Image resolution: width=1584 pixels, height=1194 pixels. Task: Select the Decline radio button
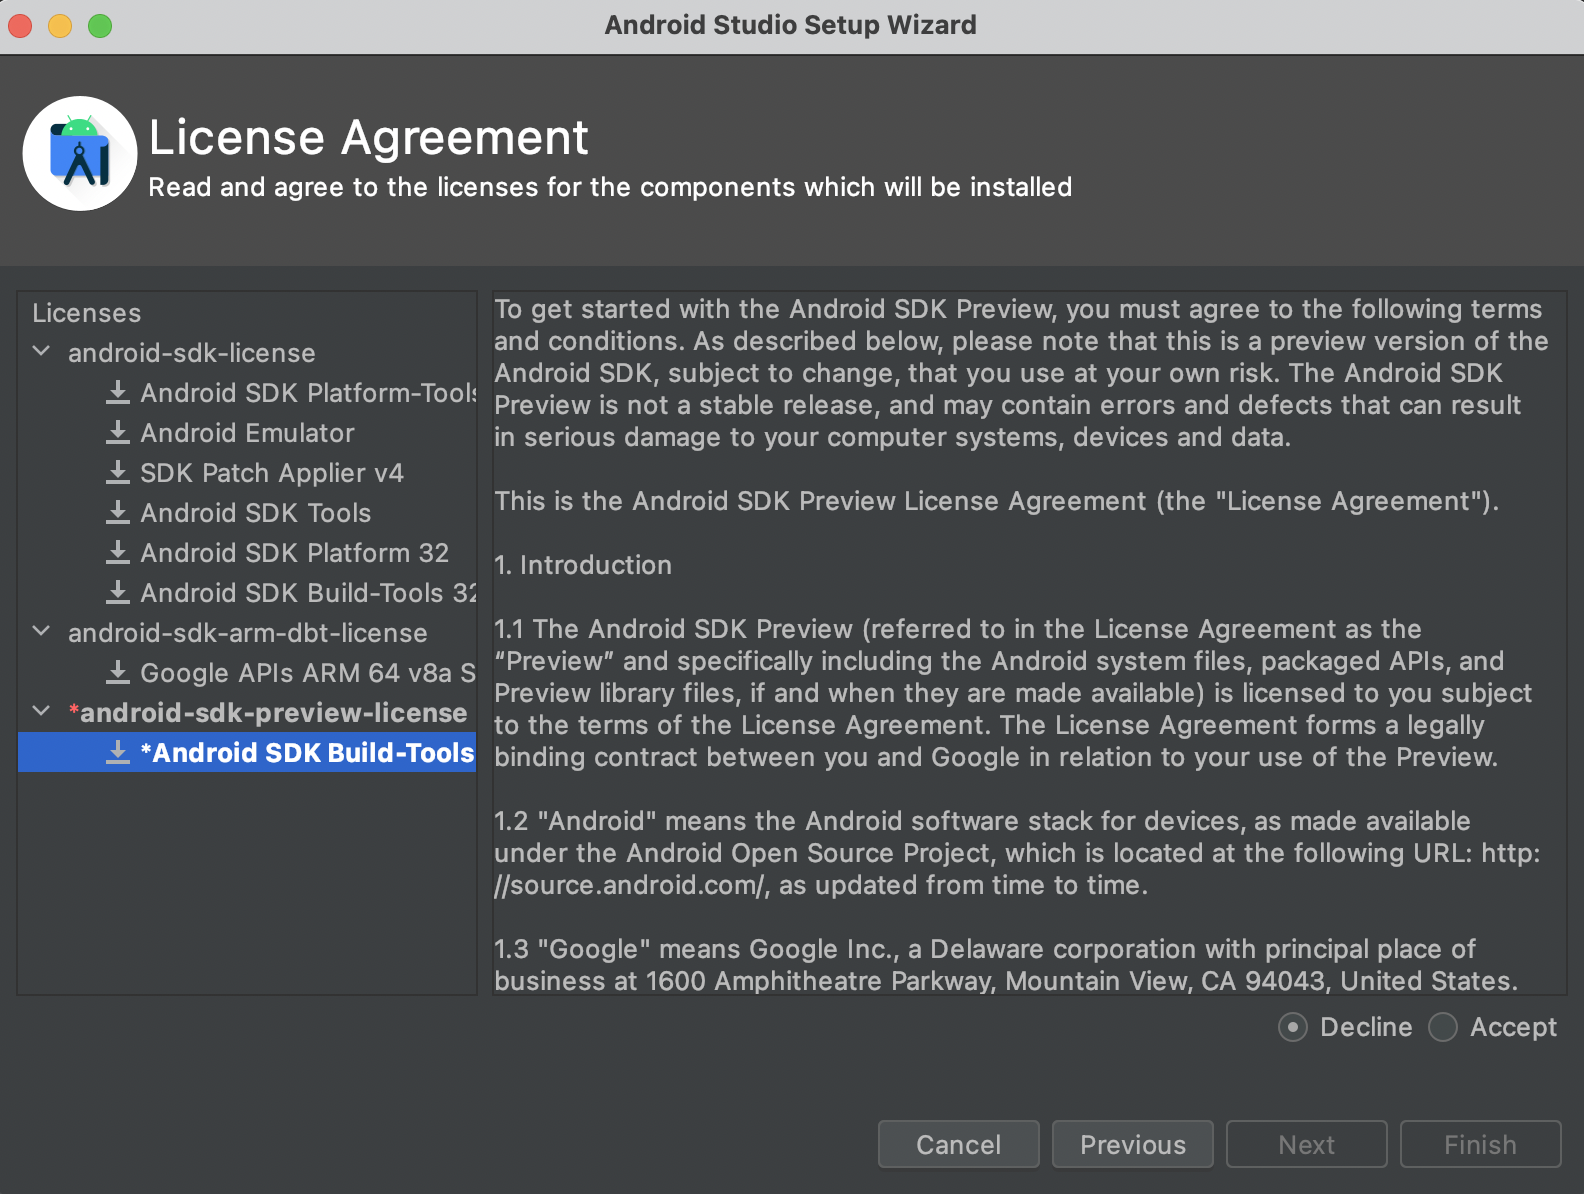click(1293, 1027)
